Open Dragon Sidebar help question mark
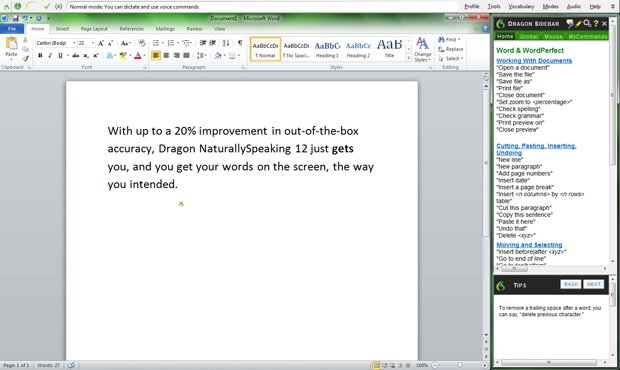 (596, 24)
